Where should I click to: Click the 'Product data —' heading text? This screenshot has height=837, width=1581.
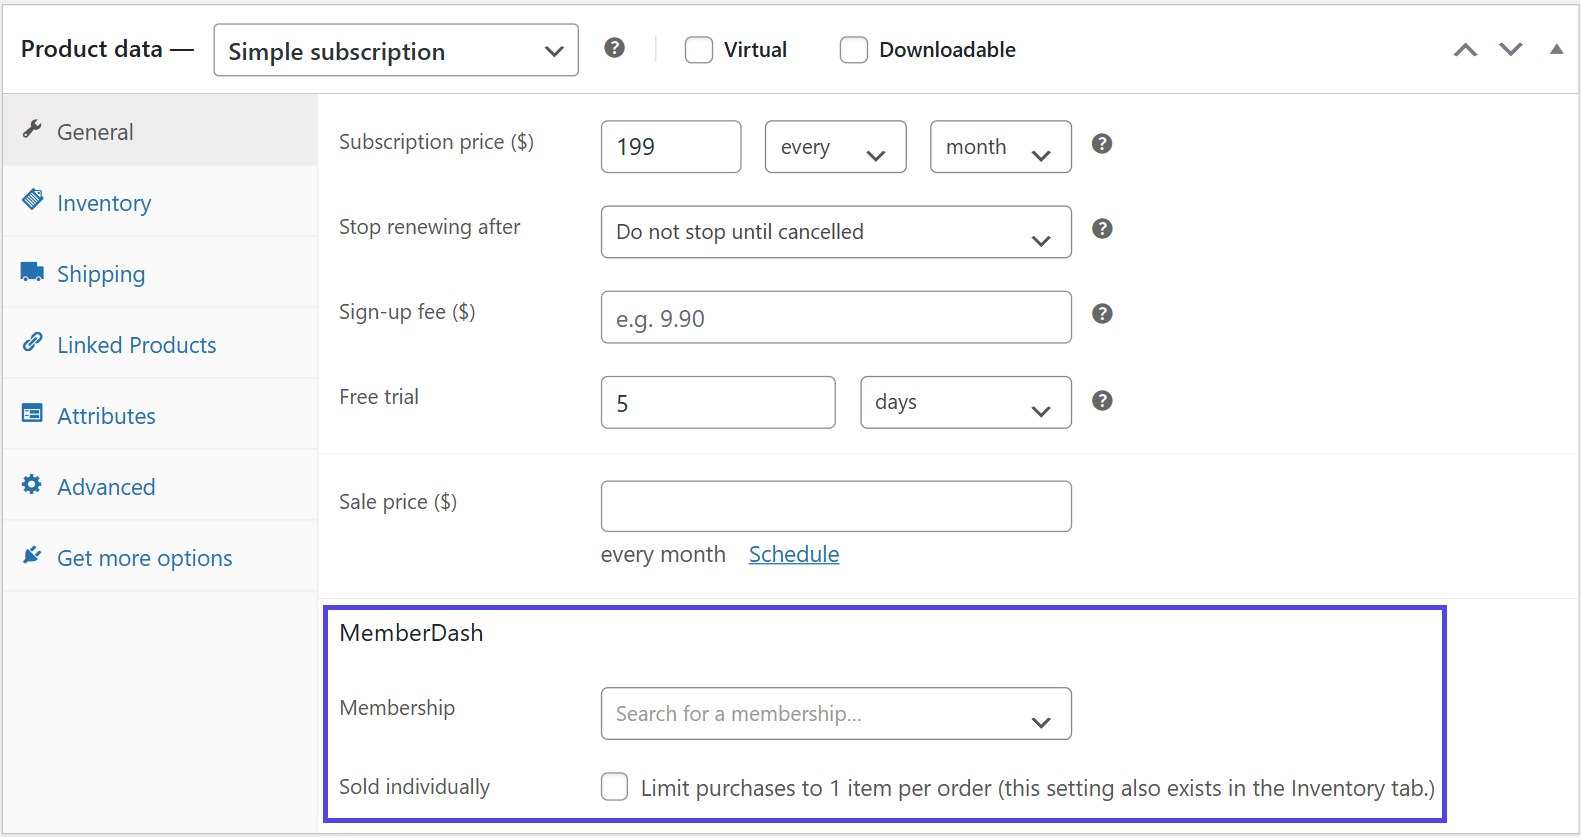(107, 49)
